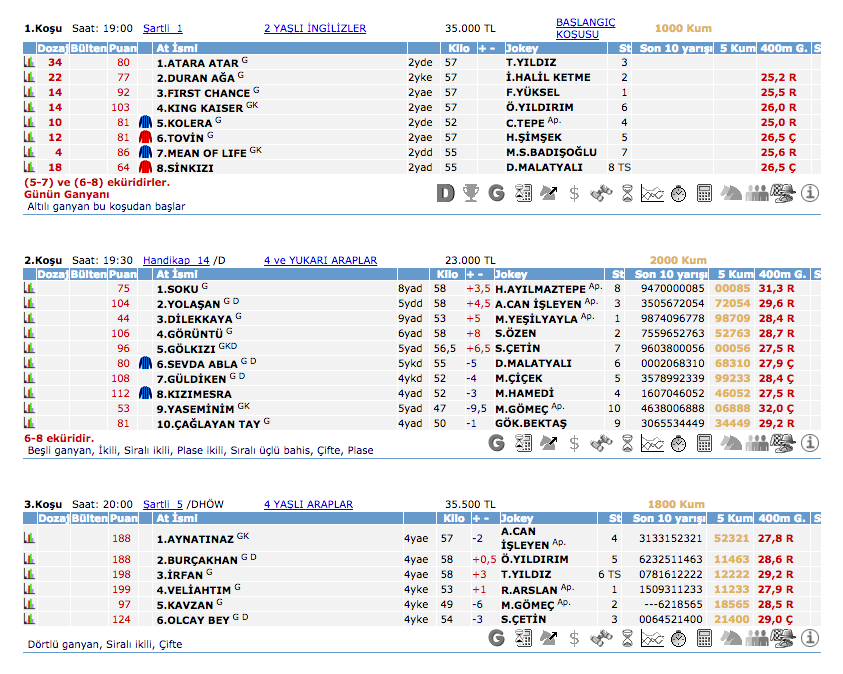Open the 'Handikap 14' link in race 2
843x674 pixels.
click(176, 260)
